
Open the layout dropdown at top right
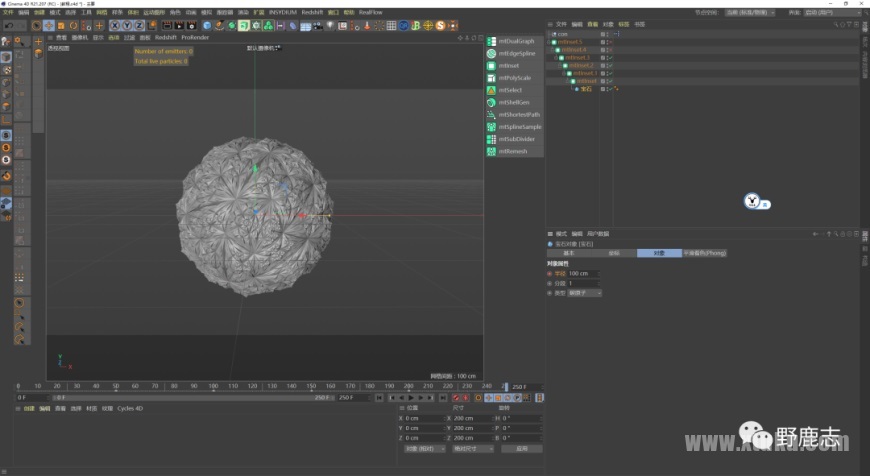835,12
